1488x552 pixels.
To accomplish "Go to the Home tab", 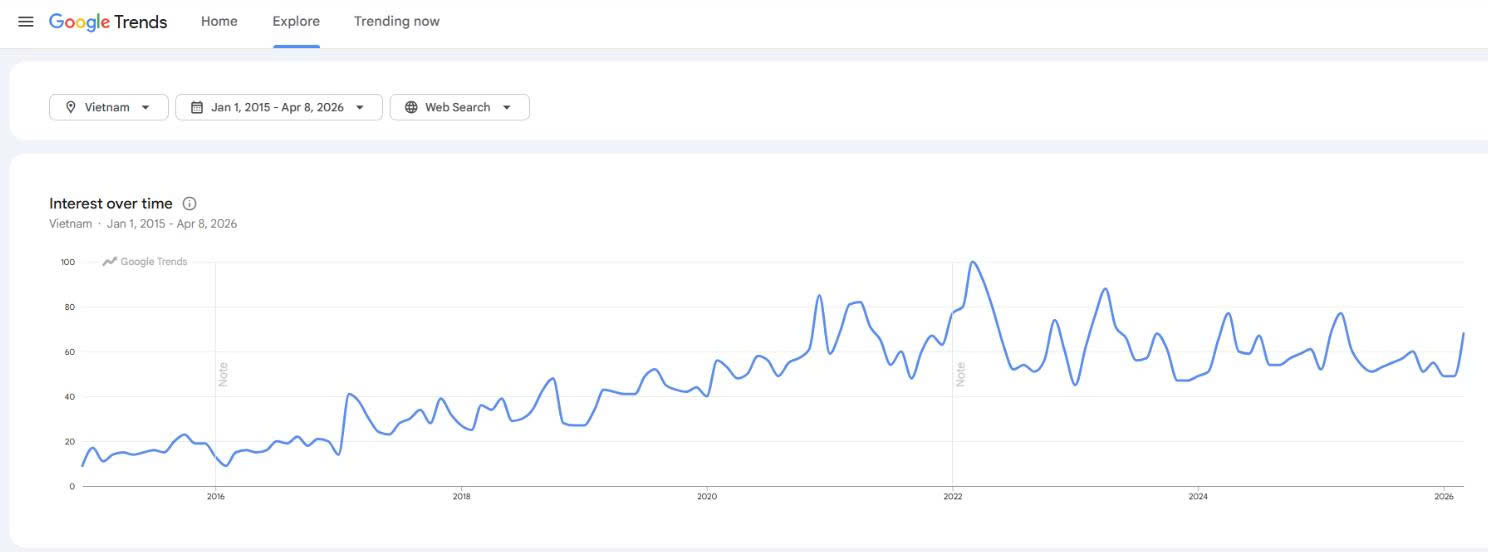I will click(219, 21).
